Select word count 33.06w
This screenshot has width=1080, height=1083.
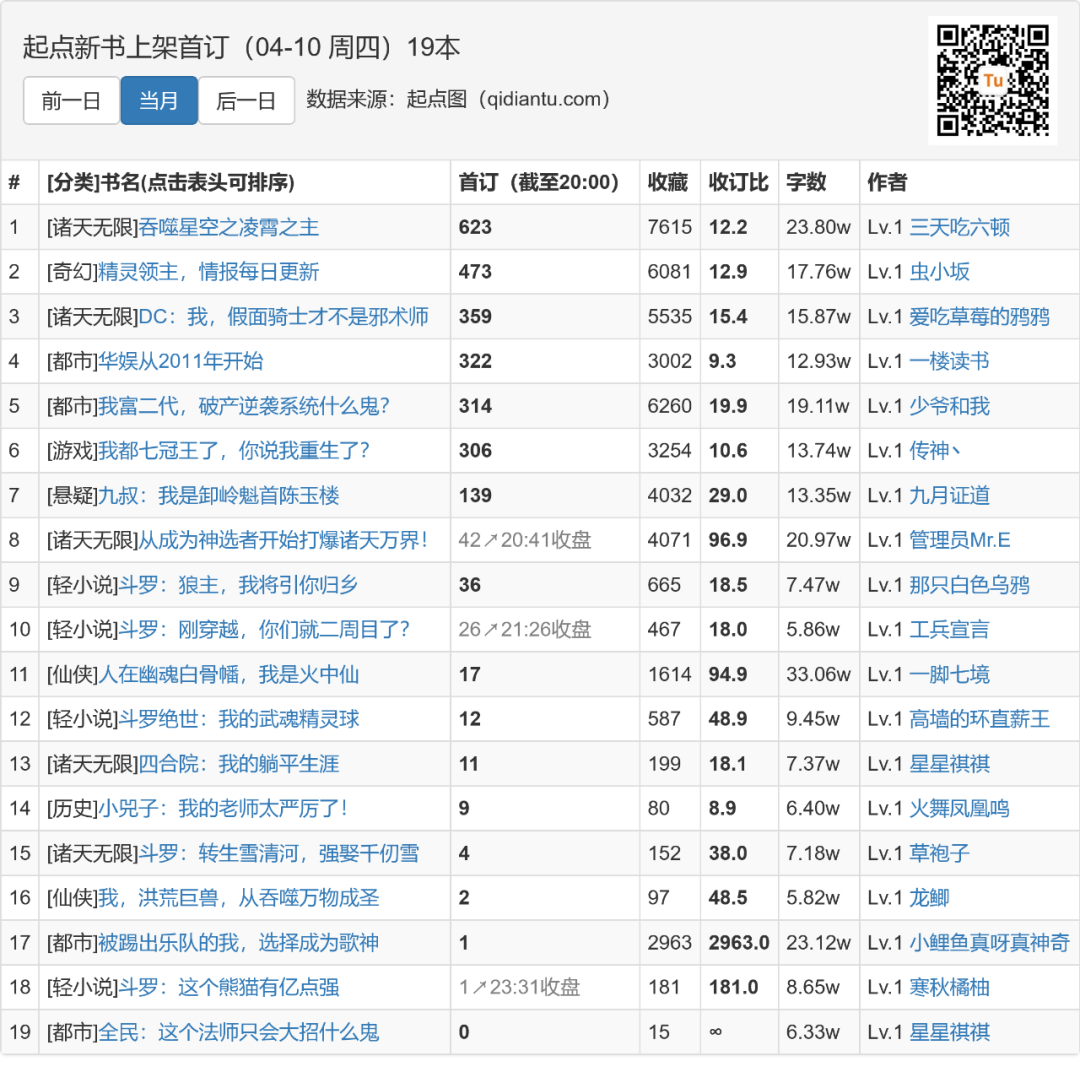click(x=818, y=675)
